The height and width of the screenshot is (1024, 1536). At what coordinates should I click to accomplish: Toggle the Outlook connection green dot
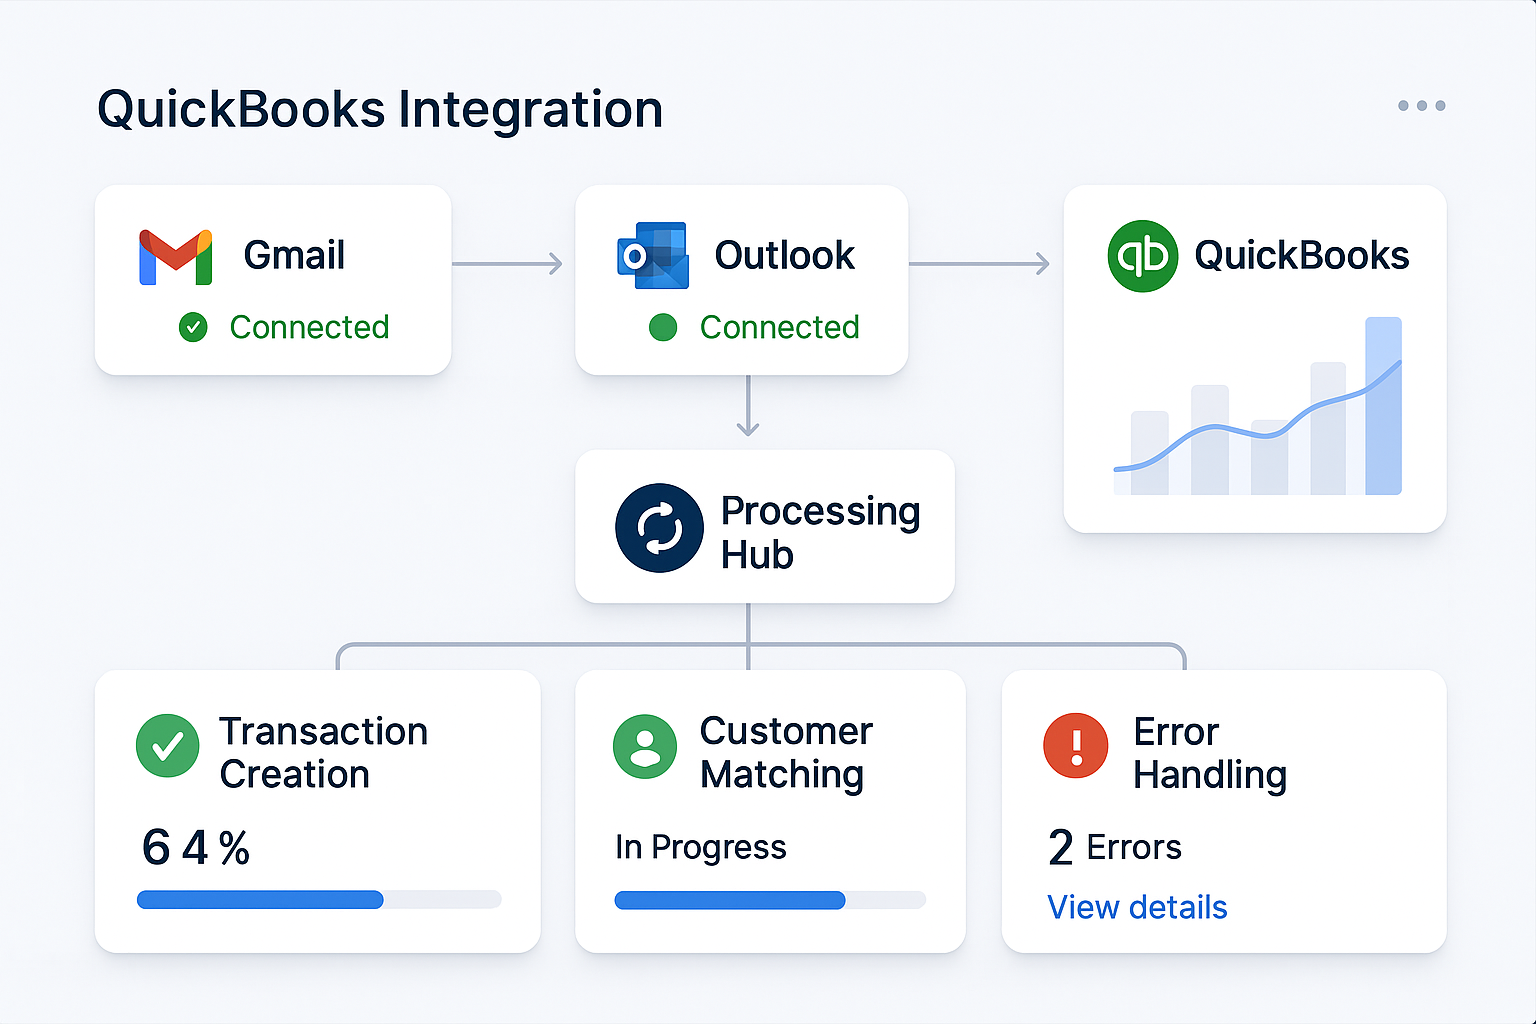point(663,327)
